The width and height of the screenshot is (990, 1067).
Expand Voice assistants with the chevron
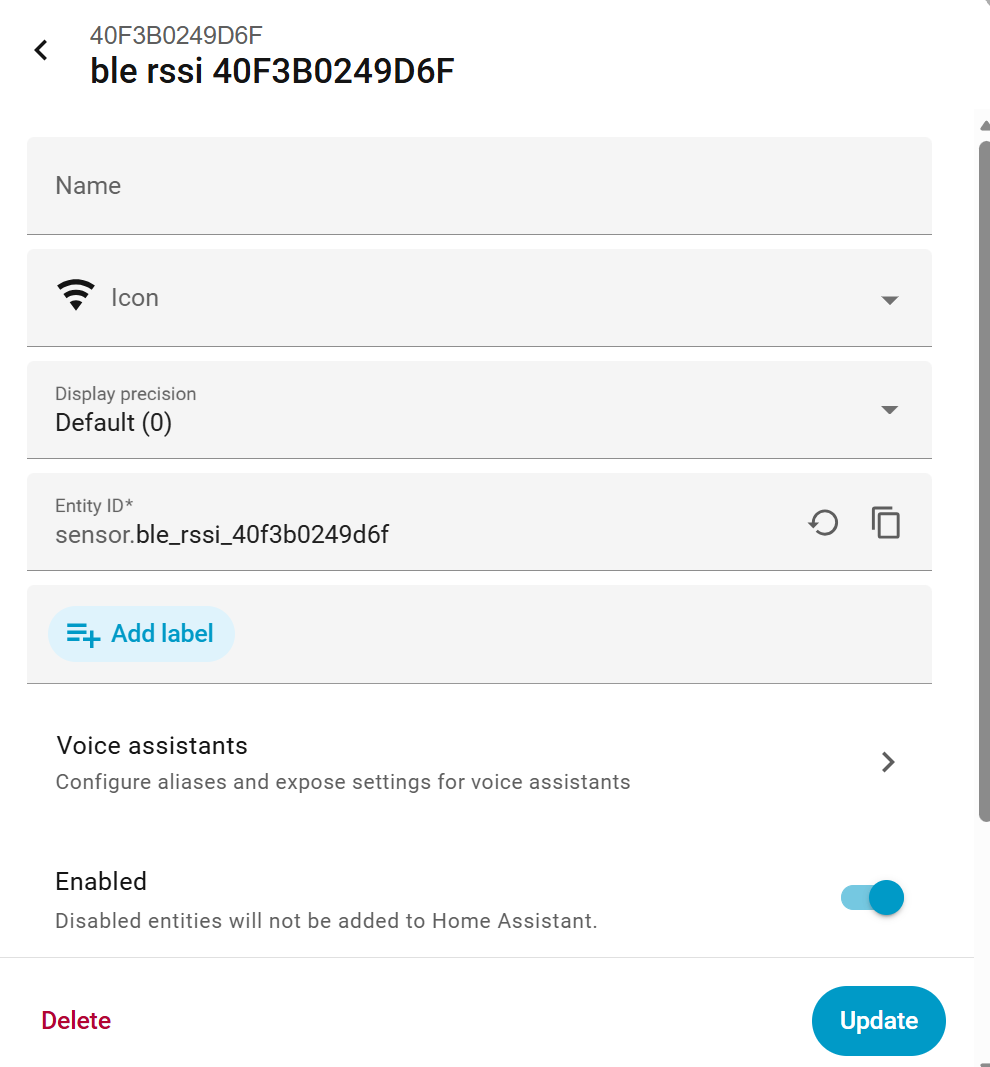point(887,762)
